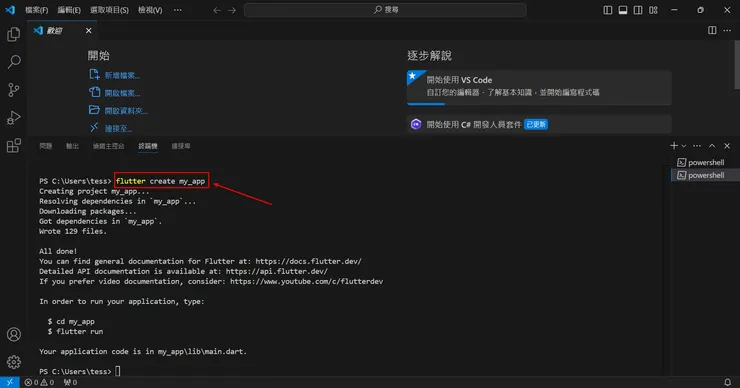The height and width of the screenshot is (388, 740).
Task: Switch to the Debug Console panel tab
Action: [x=109, y=146]
